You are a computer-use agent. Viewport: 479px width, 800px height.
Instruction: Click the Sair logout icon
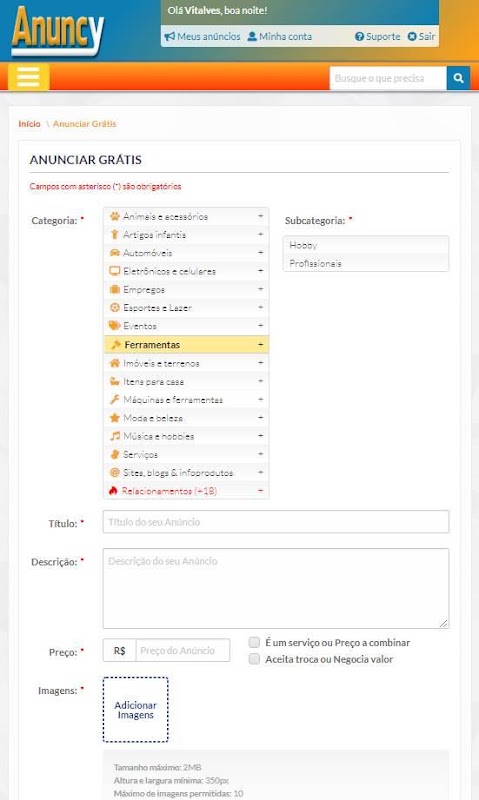coord(412,37)
